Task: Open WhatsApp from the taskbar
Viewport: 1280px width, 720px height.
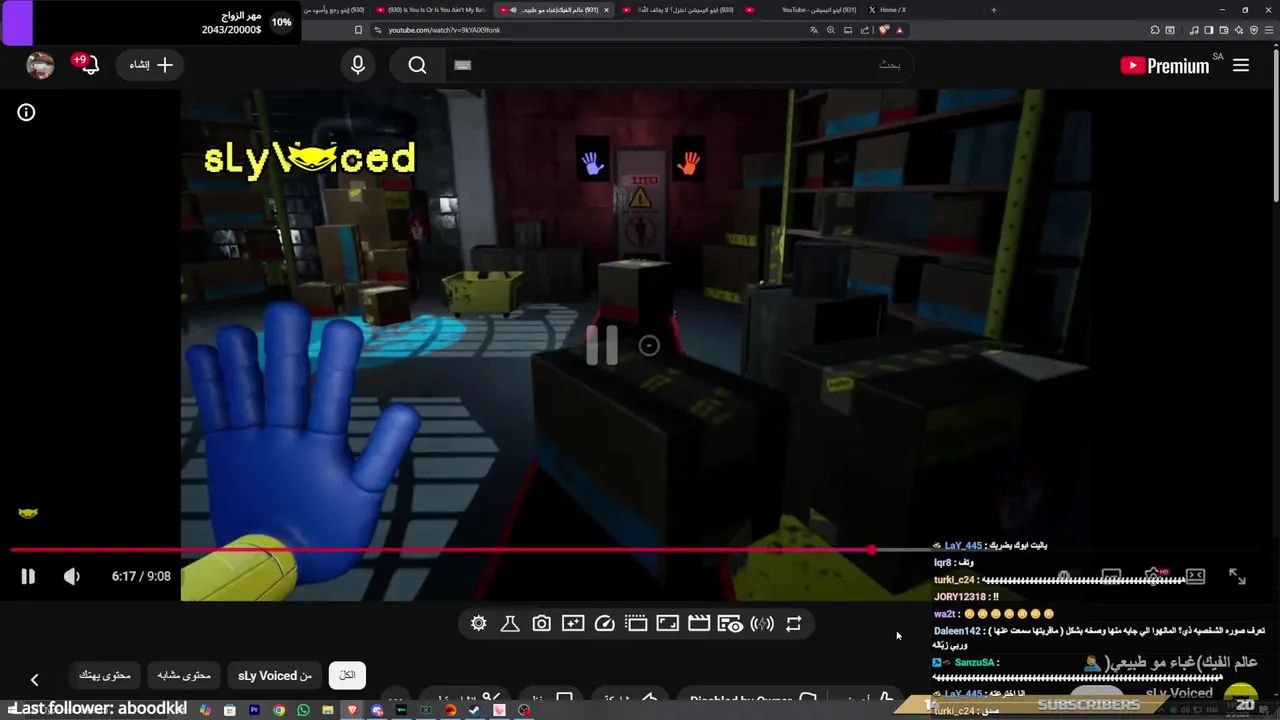Action: [303, 710]
